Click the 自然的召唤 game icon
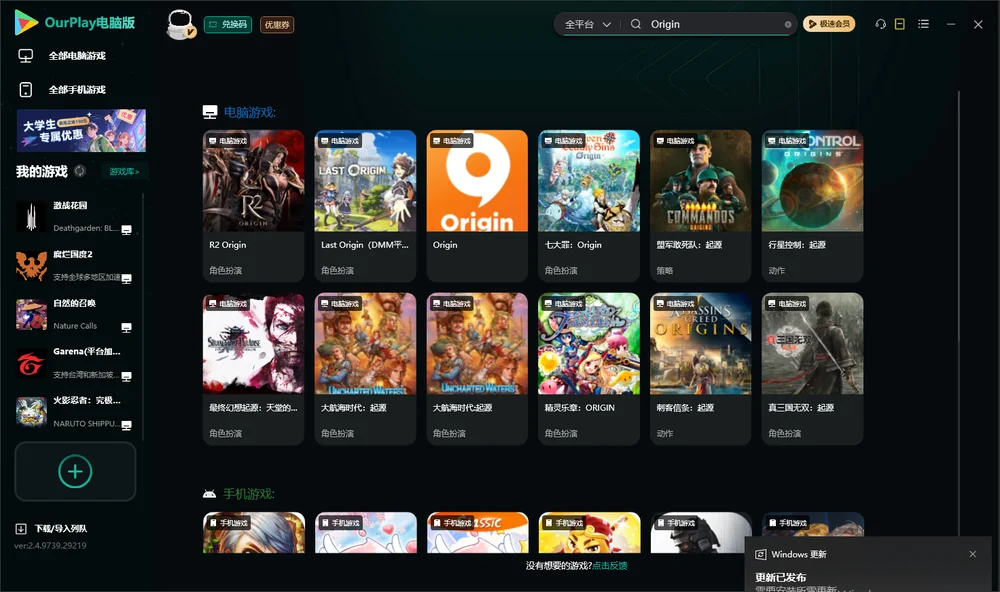This screenshot has height=592, width=1000. [31, 314]
